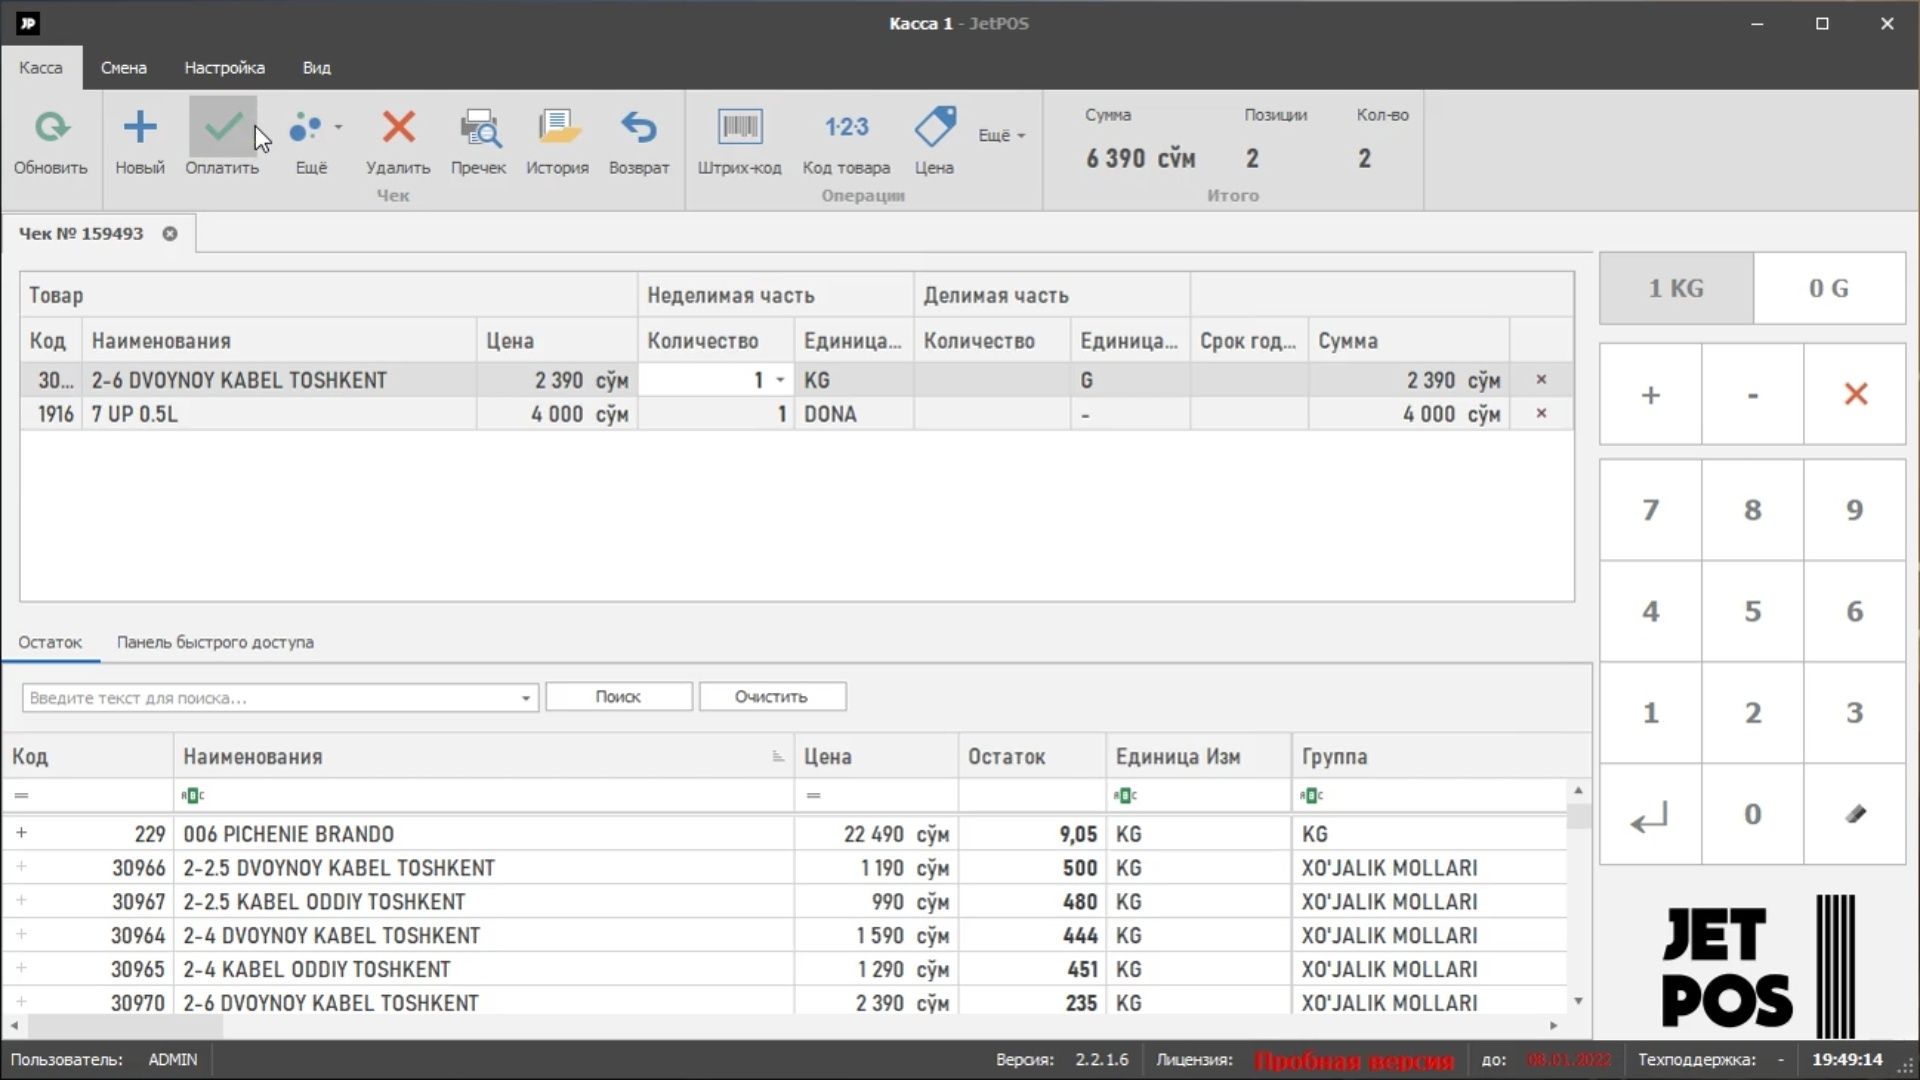1920x1080 pixels.
Task: Click the stock list vertical scrollbar
Action: 1578,896
